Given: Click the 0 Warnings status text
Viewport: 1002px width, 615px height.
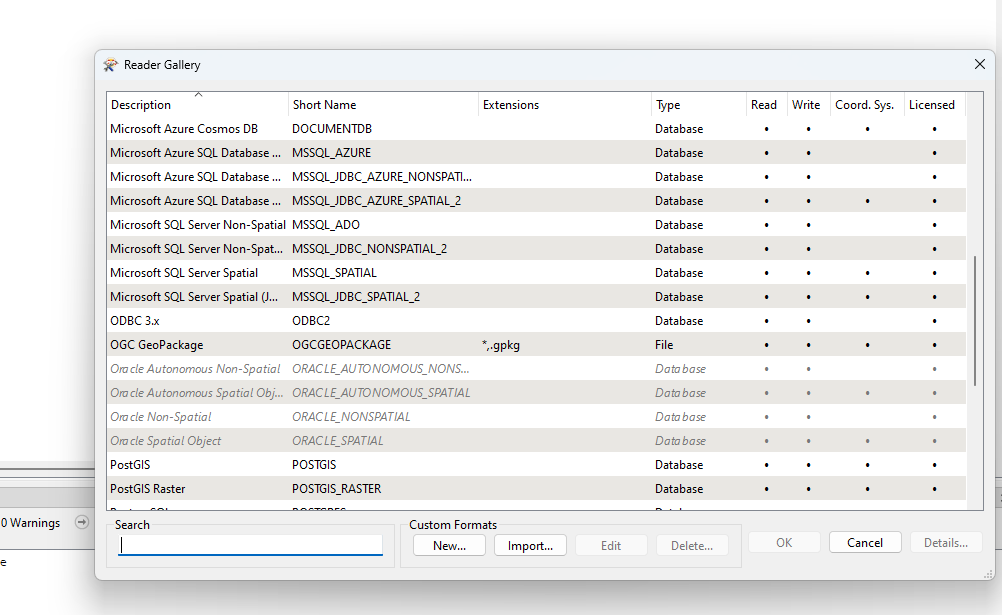Looking at the screenshot, I should (31, 522).
